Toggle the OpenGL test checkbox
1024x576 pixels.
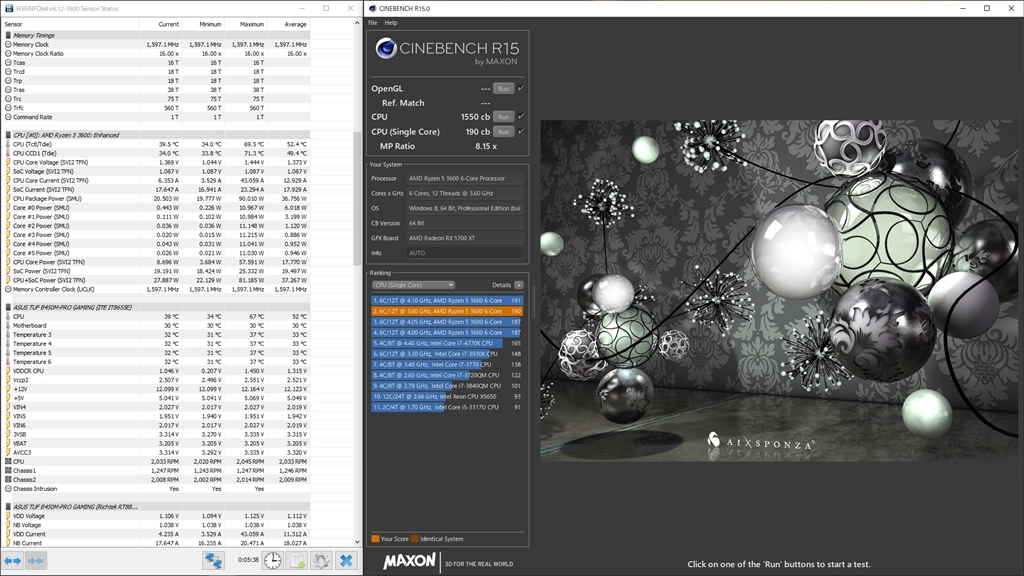point(521,88)
